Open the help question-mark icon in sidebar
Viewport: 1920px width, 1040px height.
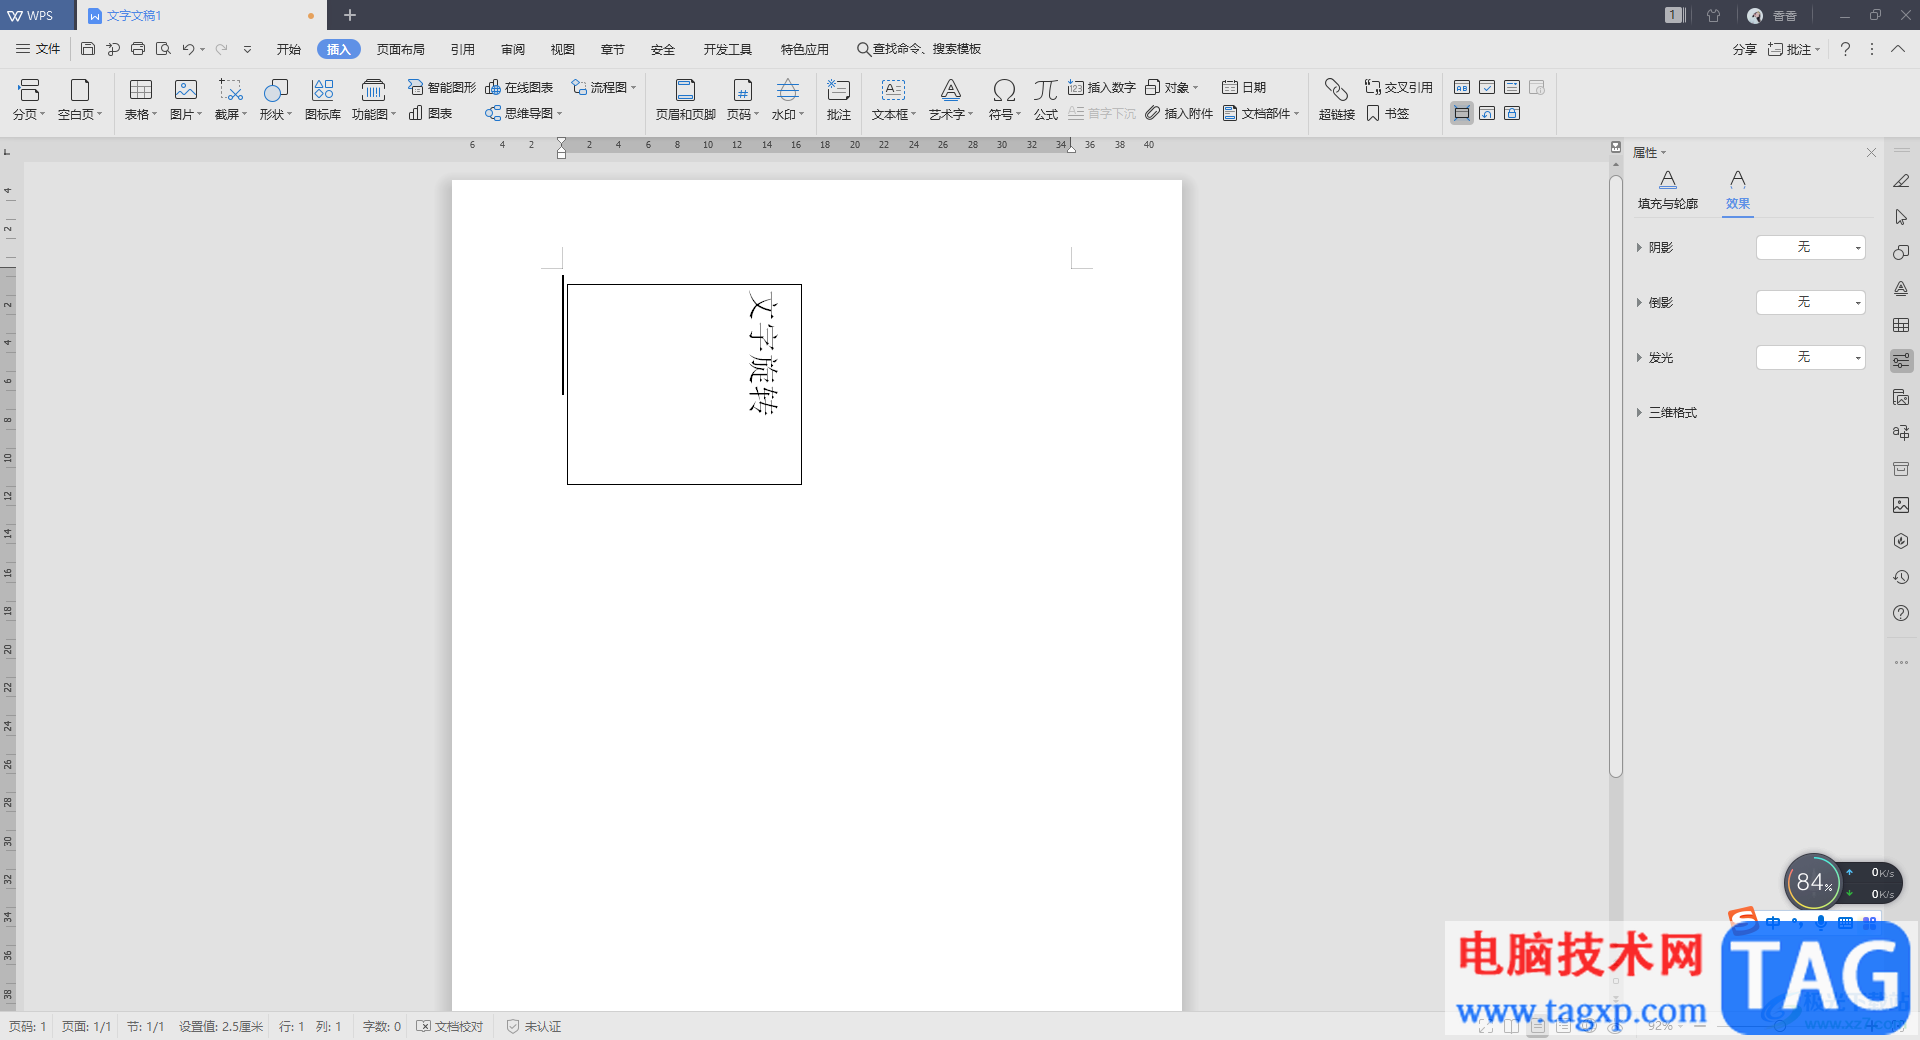tap(1901, 613)
